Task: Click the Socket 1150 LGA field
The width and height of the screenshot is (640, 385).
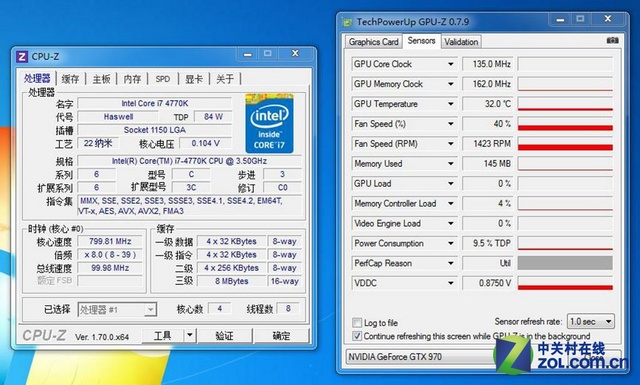Action: pos(155,130)
